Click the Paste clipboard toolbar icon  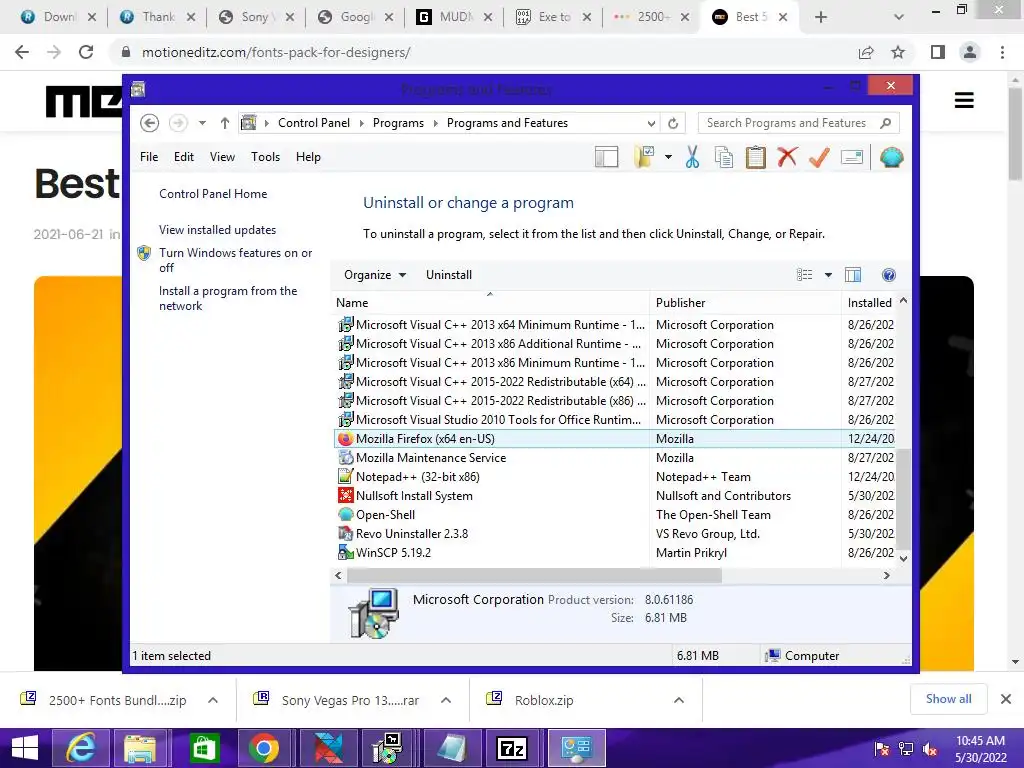[x=756, y=157]
